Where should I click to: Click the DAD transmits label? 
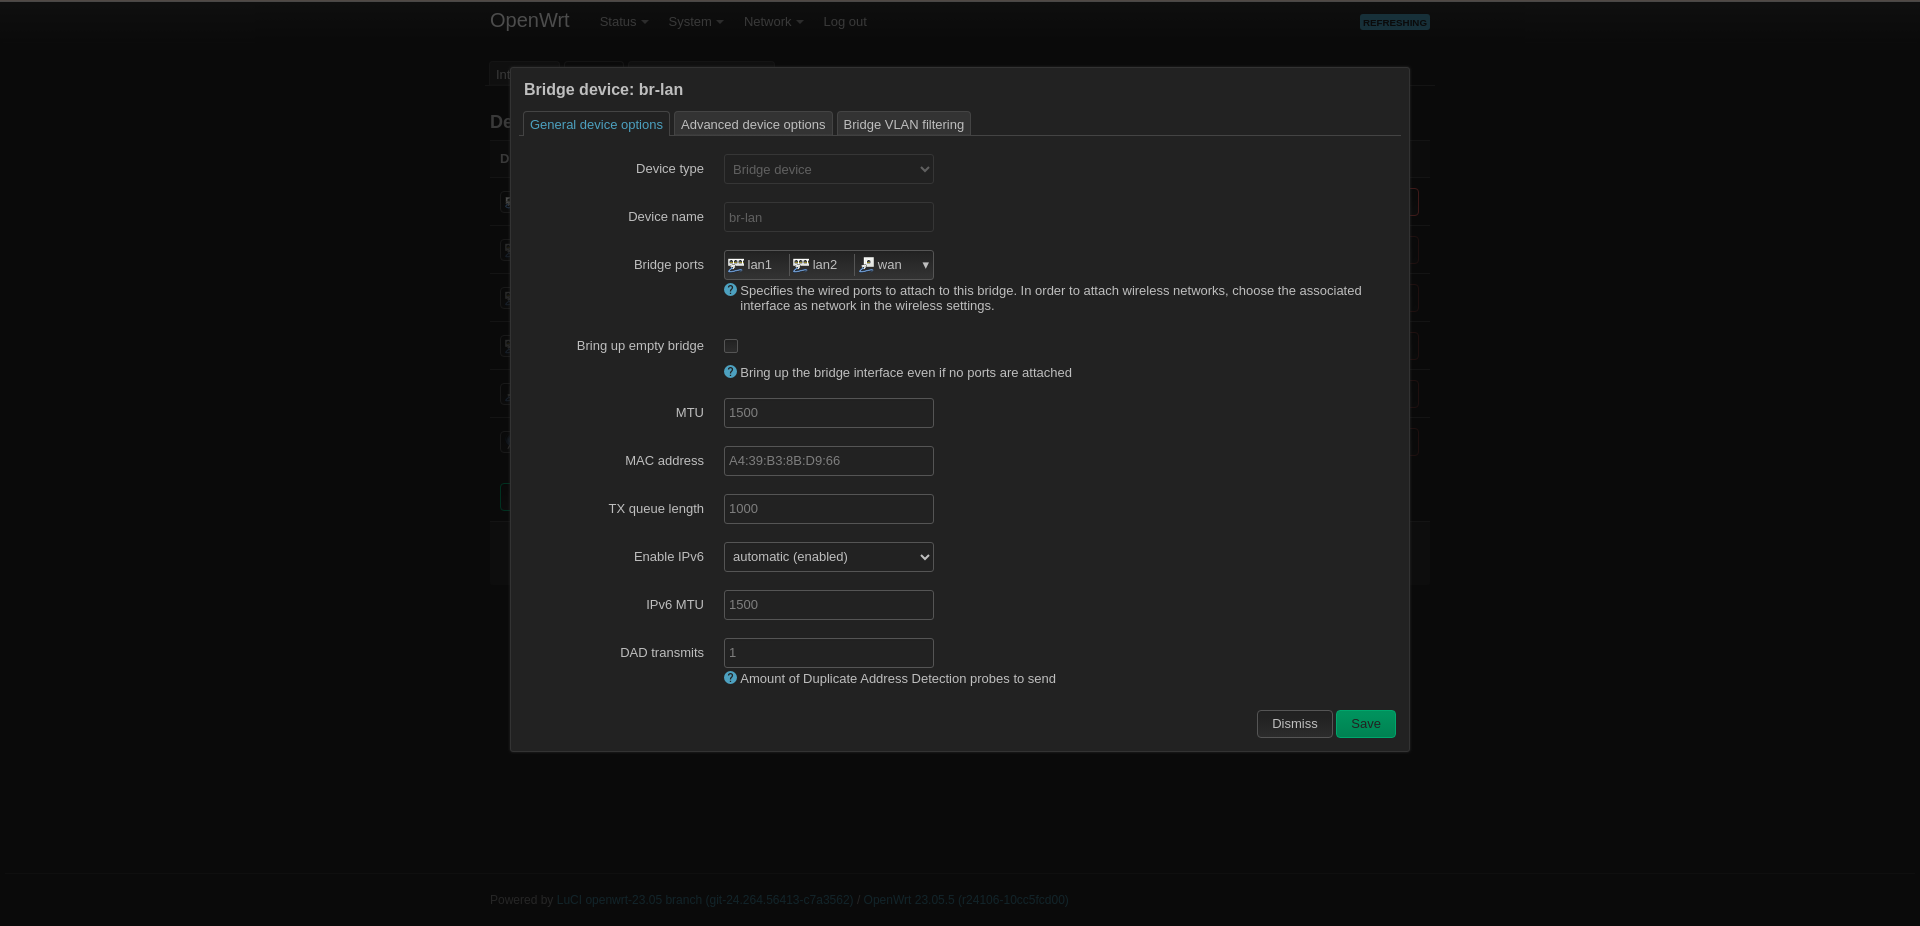[x=662, y=653]
